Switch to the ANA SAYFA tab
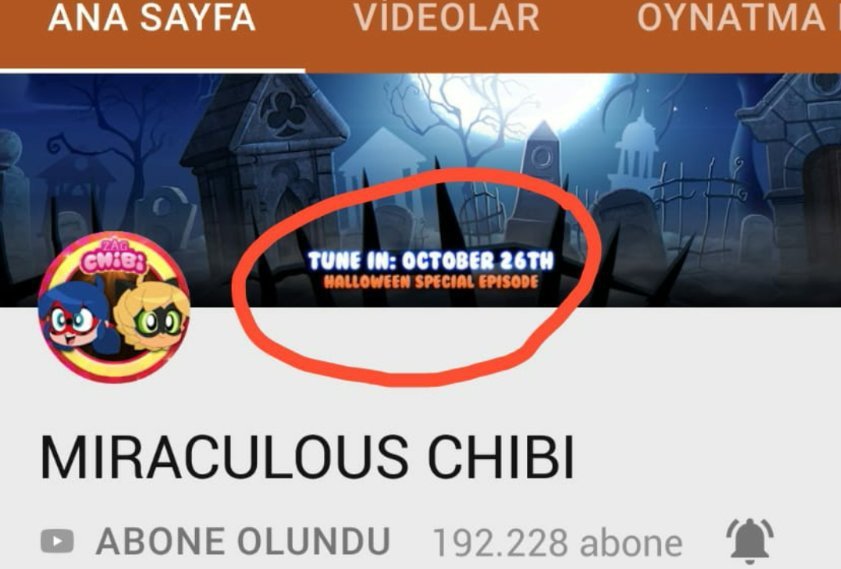This screenshot has height=569, width=841. 152,18
